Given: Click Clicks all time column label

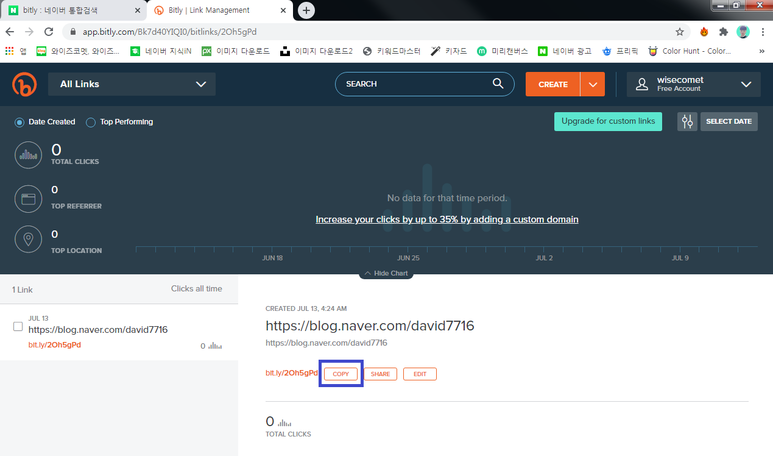Looking at the screenshot, I should (196, 288).
